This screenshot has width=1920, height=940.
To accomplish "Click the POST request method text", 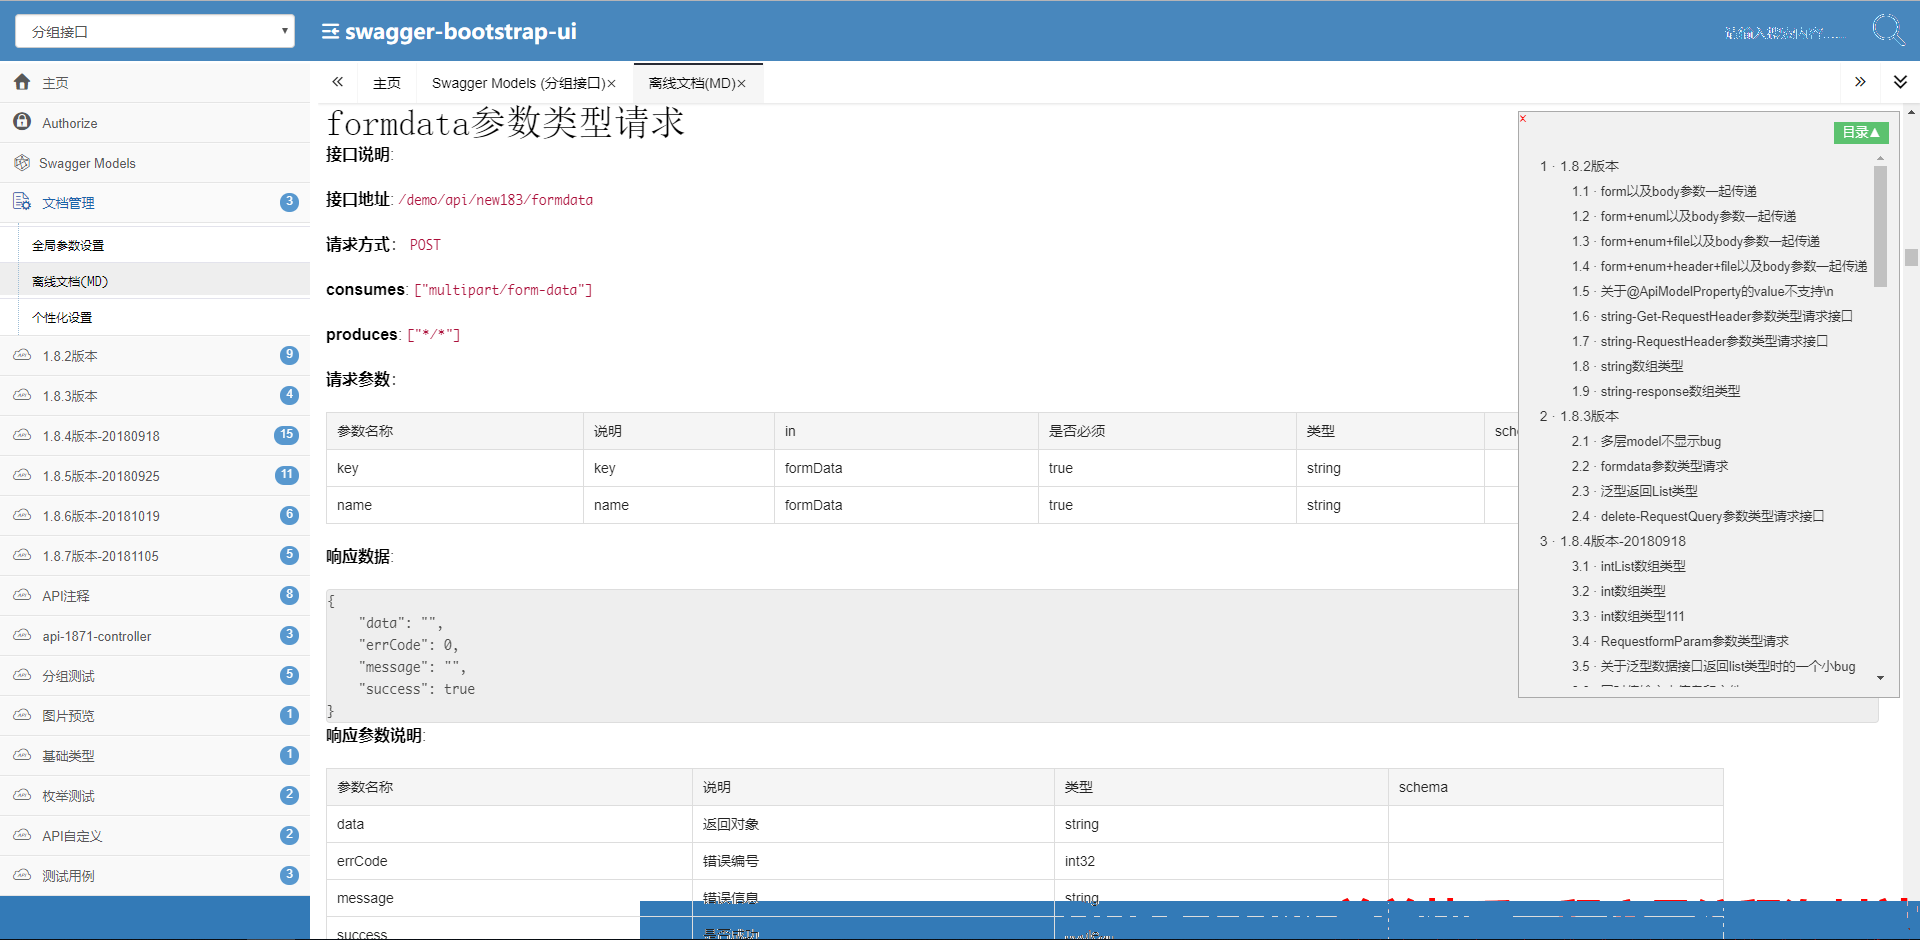I will click(x=425, y=245).
